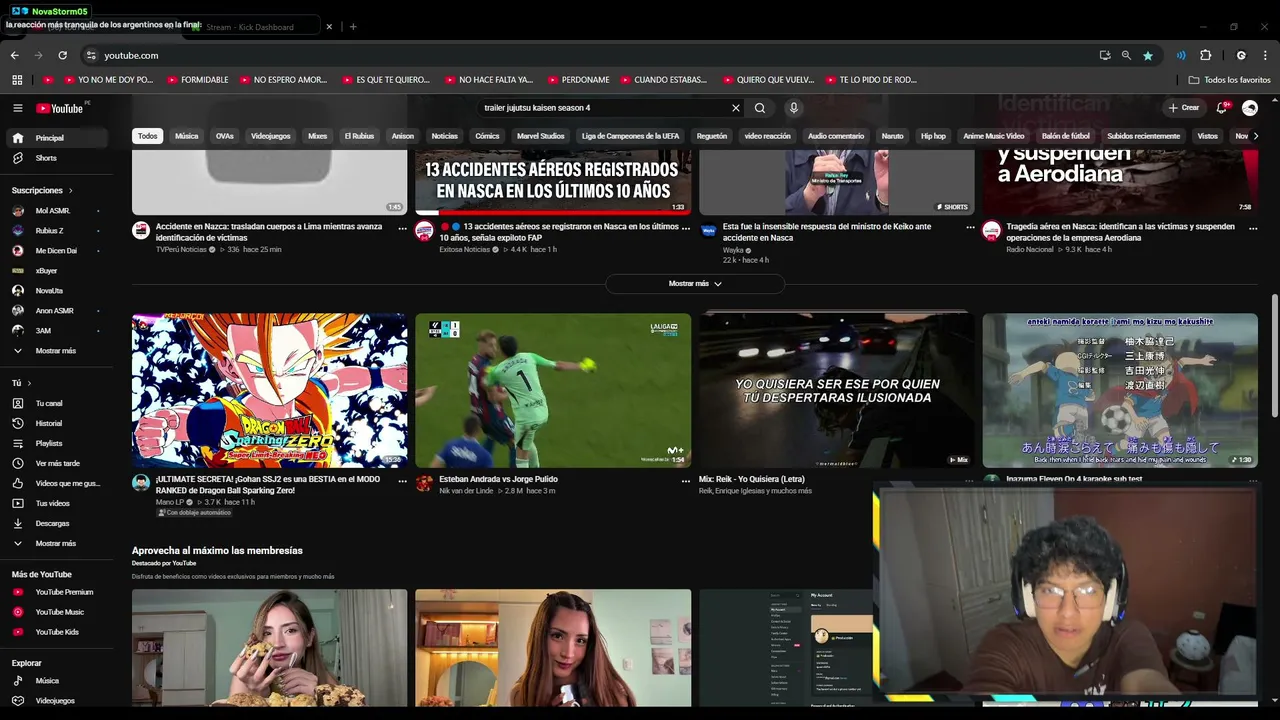Viewport: 1280px width, 720px height.
Task: Click the page vertical scrollbar thumb
Action: coord(1274,356)
